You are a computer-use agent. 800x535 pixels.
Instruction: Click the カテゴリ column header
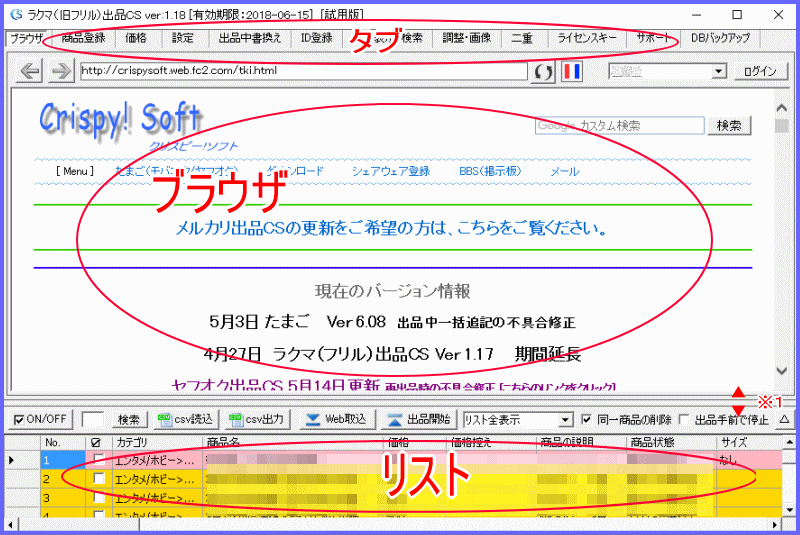click(157, 442)
